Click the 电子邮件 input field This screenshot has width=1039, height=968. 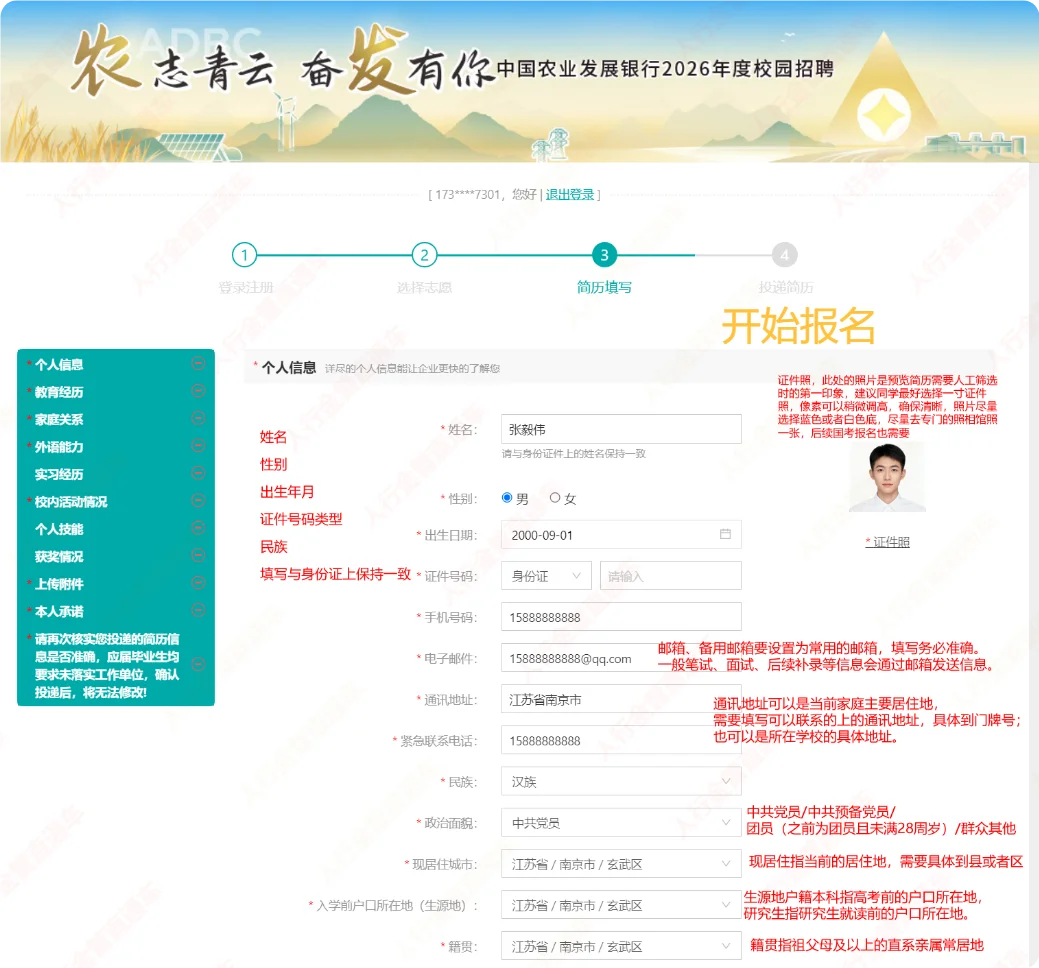621,658
